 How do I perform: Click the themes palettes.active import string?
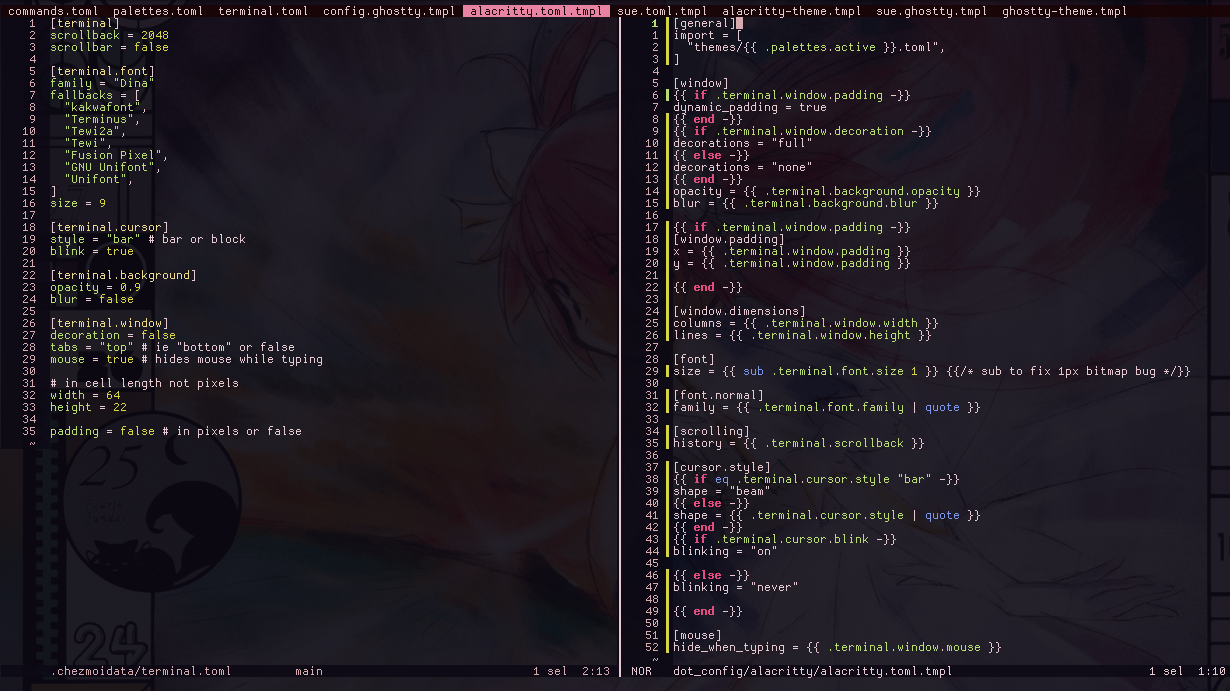point(816,47)
